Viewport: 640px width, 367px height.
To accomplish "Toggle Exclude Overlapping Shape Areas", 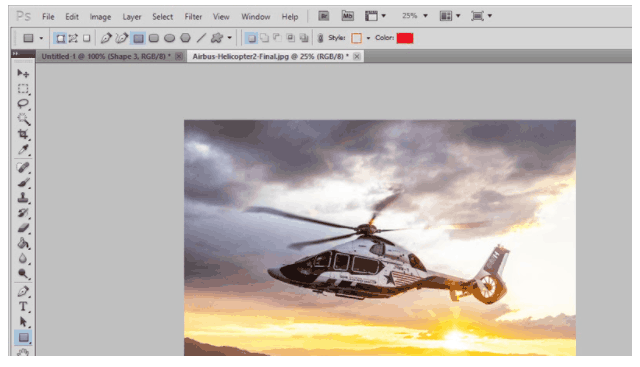I will point(304,38).
